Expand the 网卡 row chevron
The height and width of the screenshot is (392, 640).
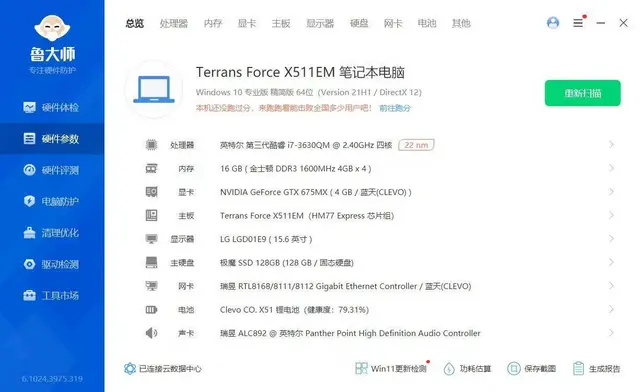[611, 286]
